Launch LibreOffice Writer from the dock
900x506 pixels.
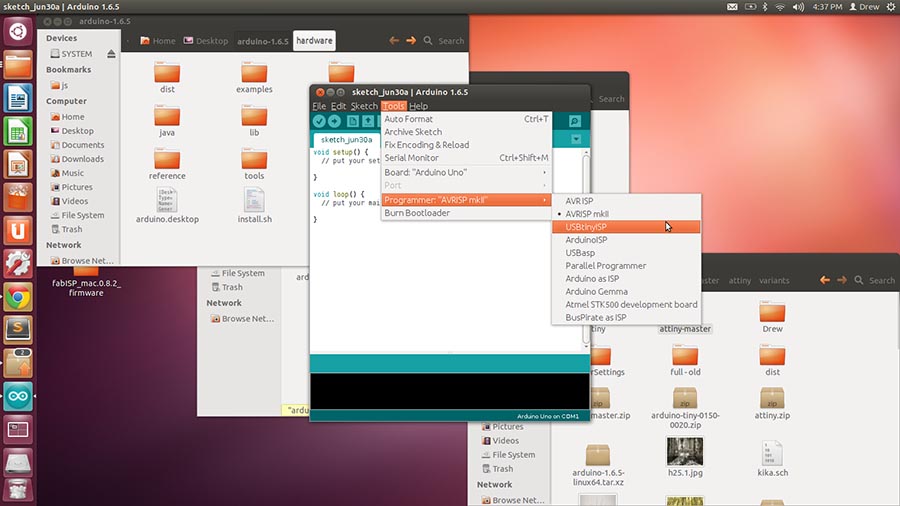[x=18, y=98]
